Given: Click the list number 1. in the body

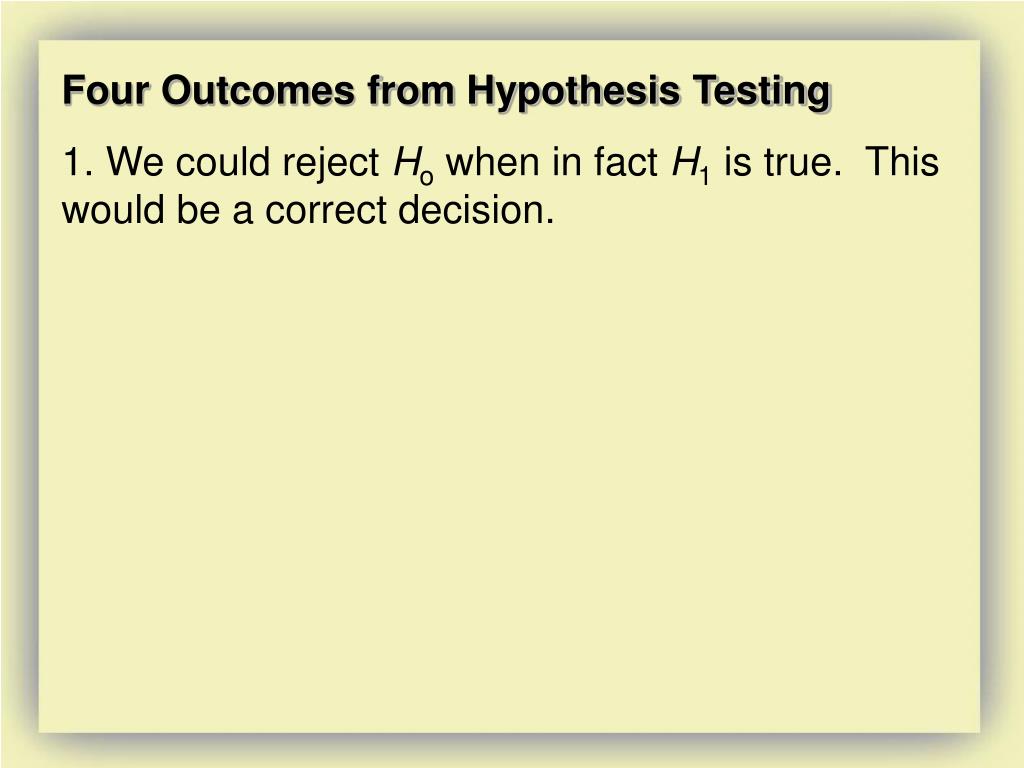Looking at the screenshot, I should [78, 162].
